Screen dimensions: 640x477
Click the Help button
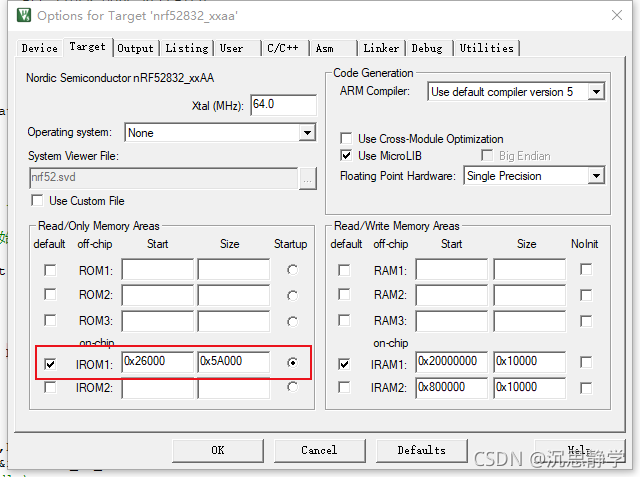(580, 450)
